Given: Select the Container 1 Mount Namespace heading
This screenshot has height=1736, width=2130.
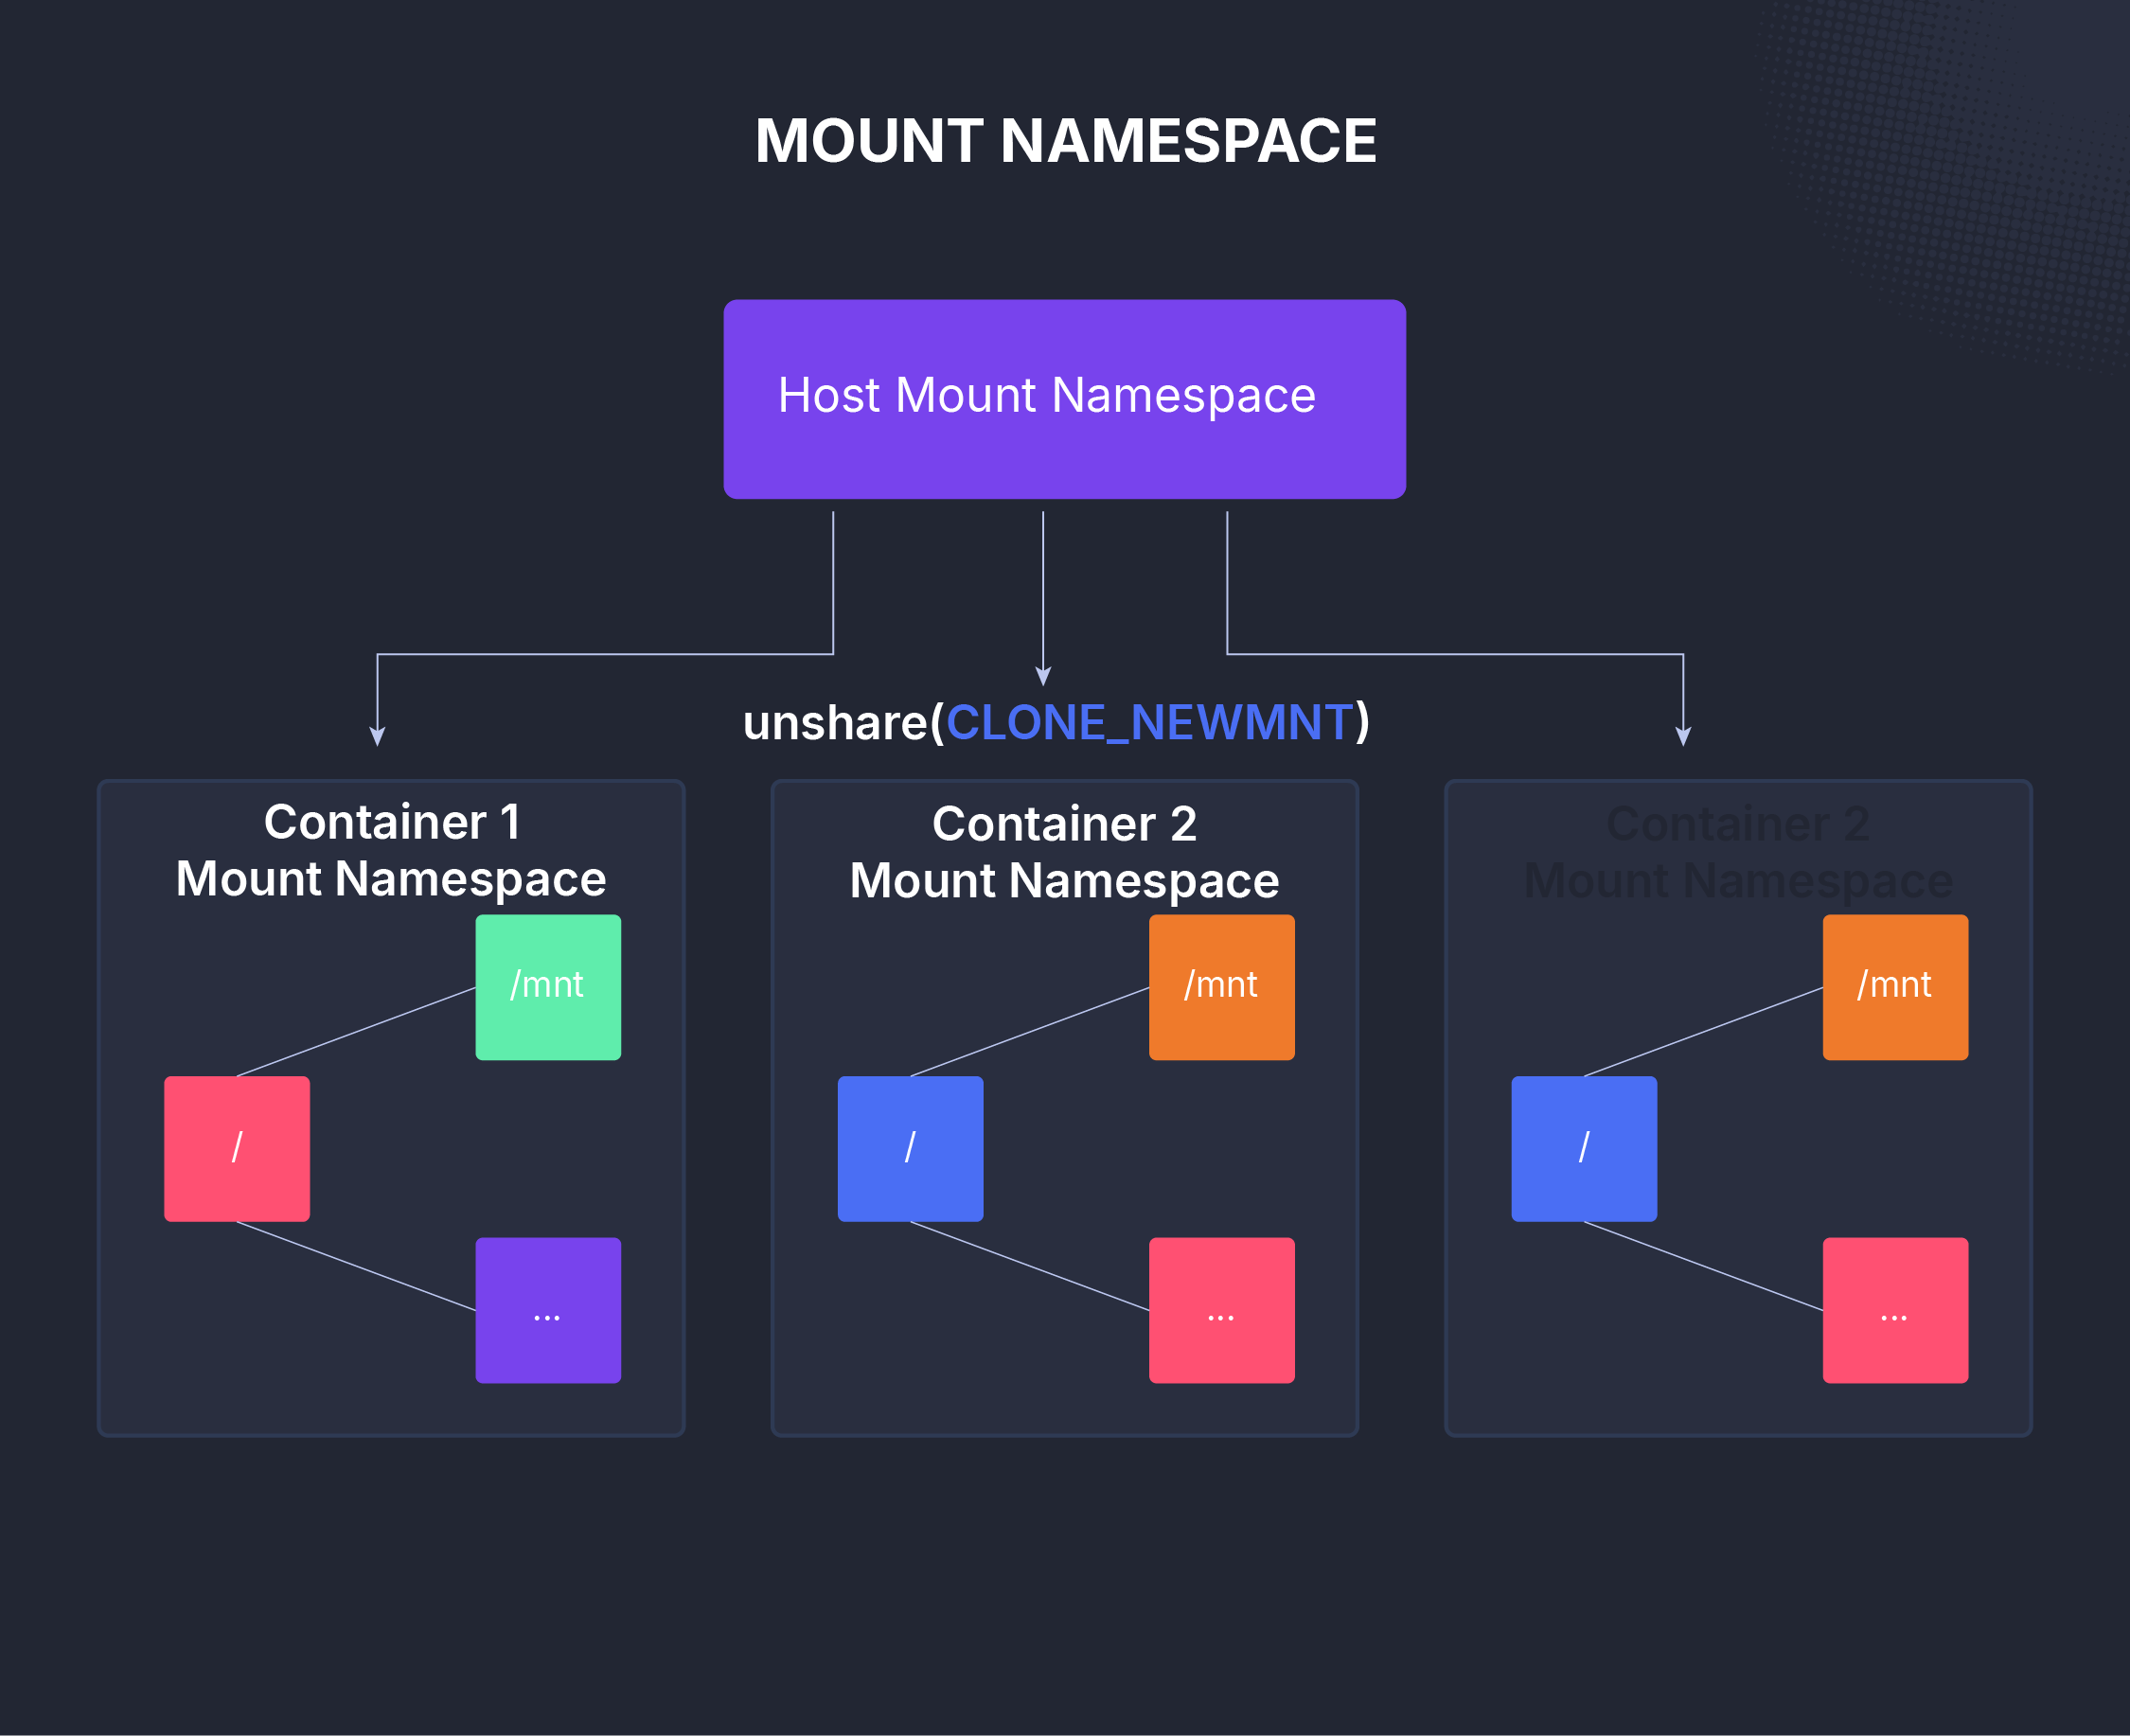Looking at the screenshot, I should (x=390, y=850).
